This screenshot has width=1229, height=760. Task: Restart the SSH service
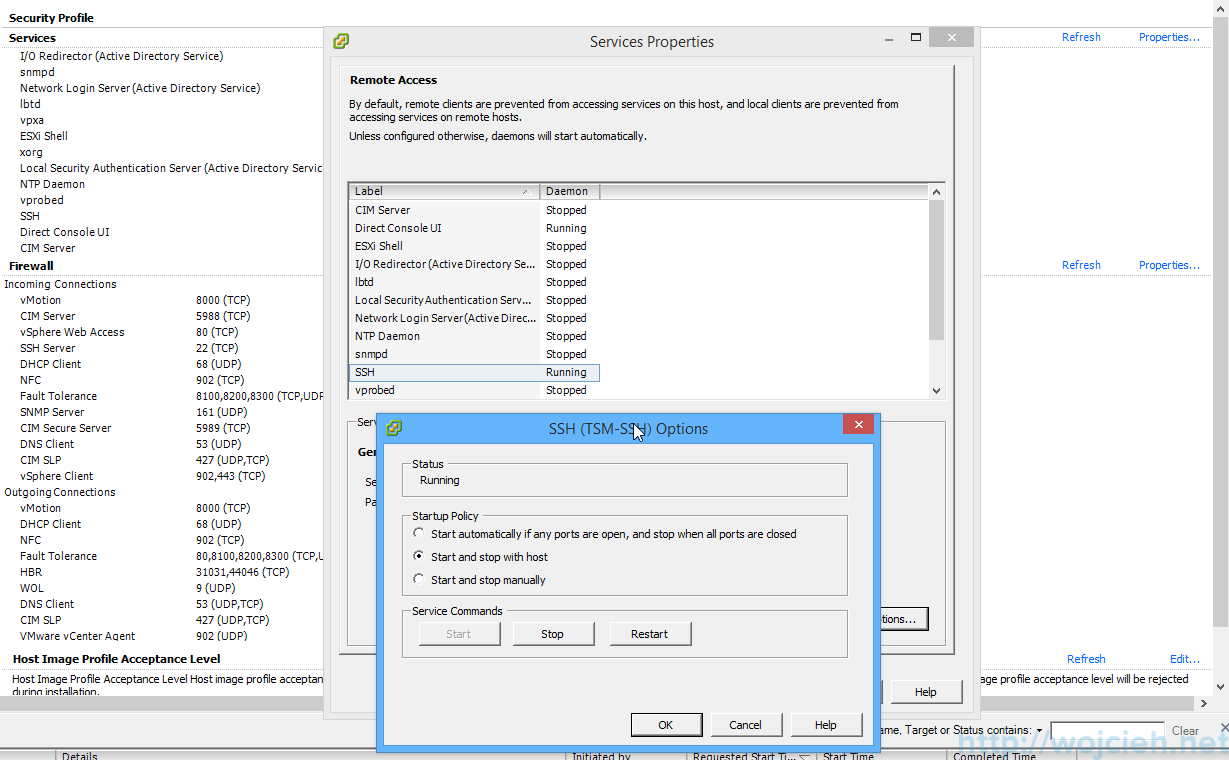coord(650,633)
